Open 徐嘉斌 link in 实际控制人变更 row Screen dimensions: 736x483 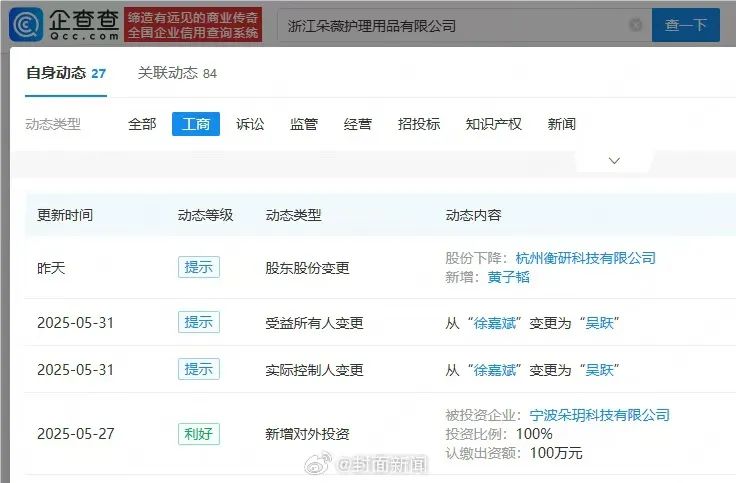pos(495,370)
